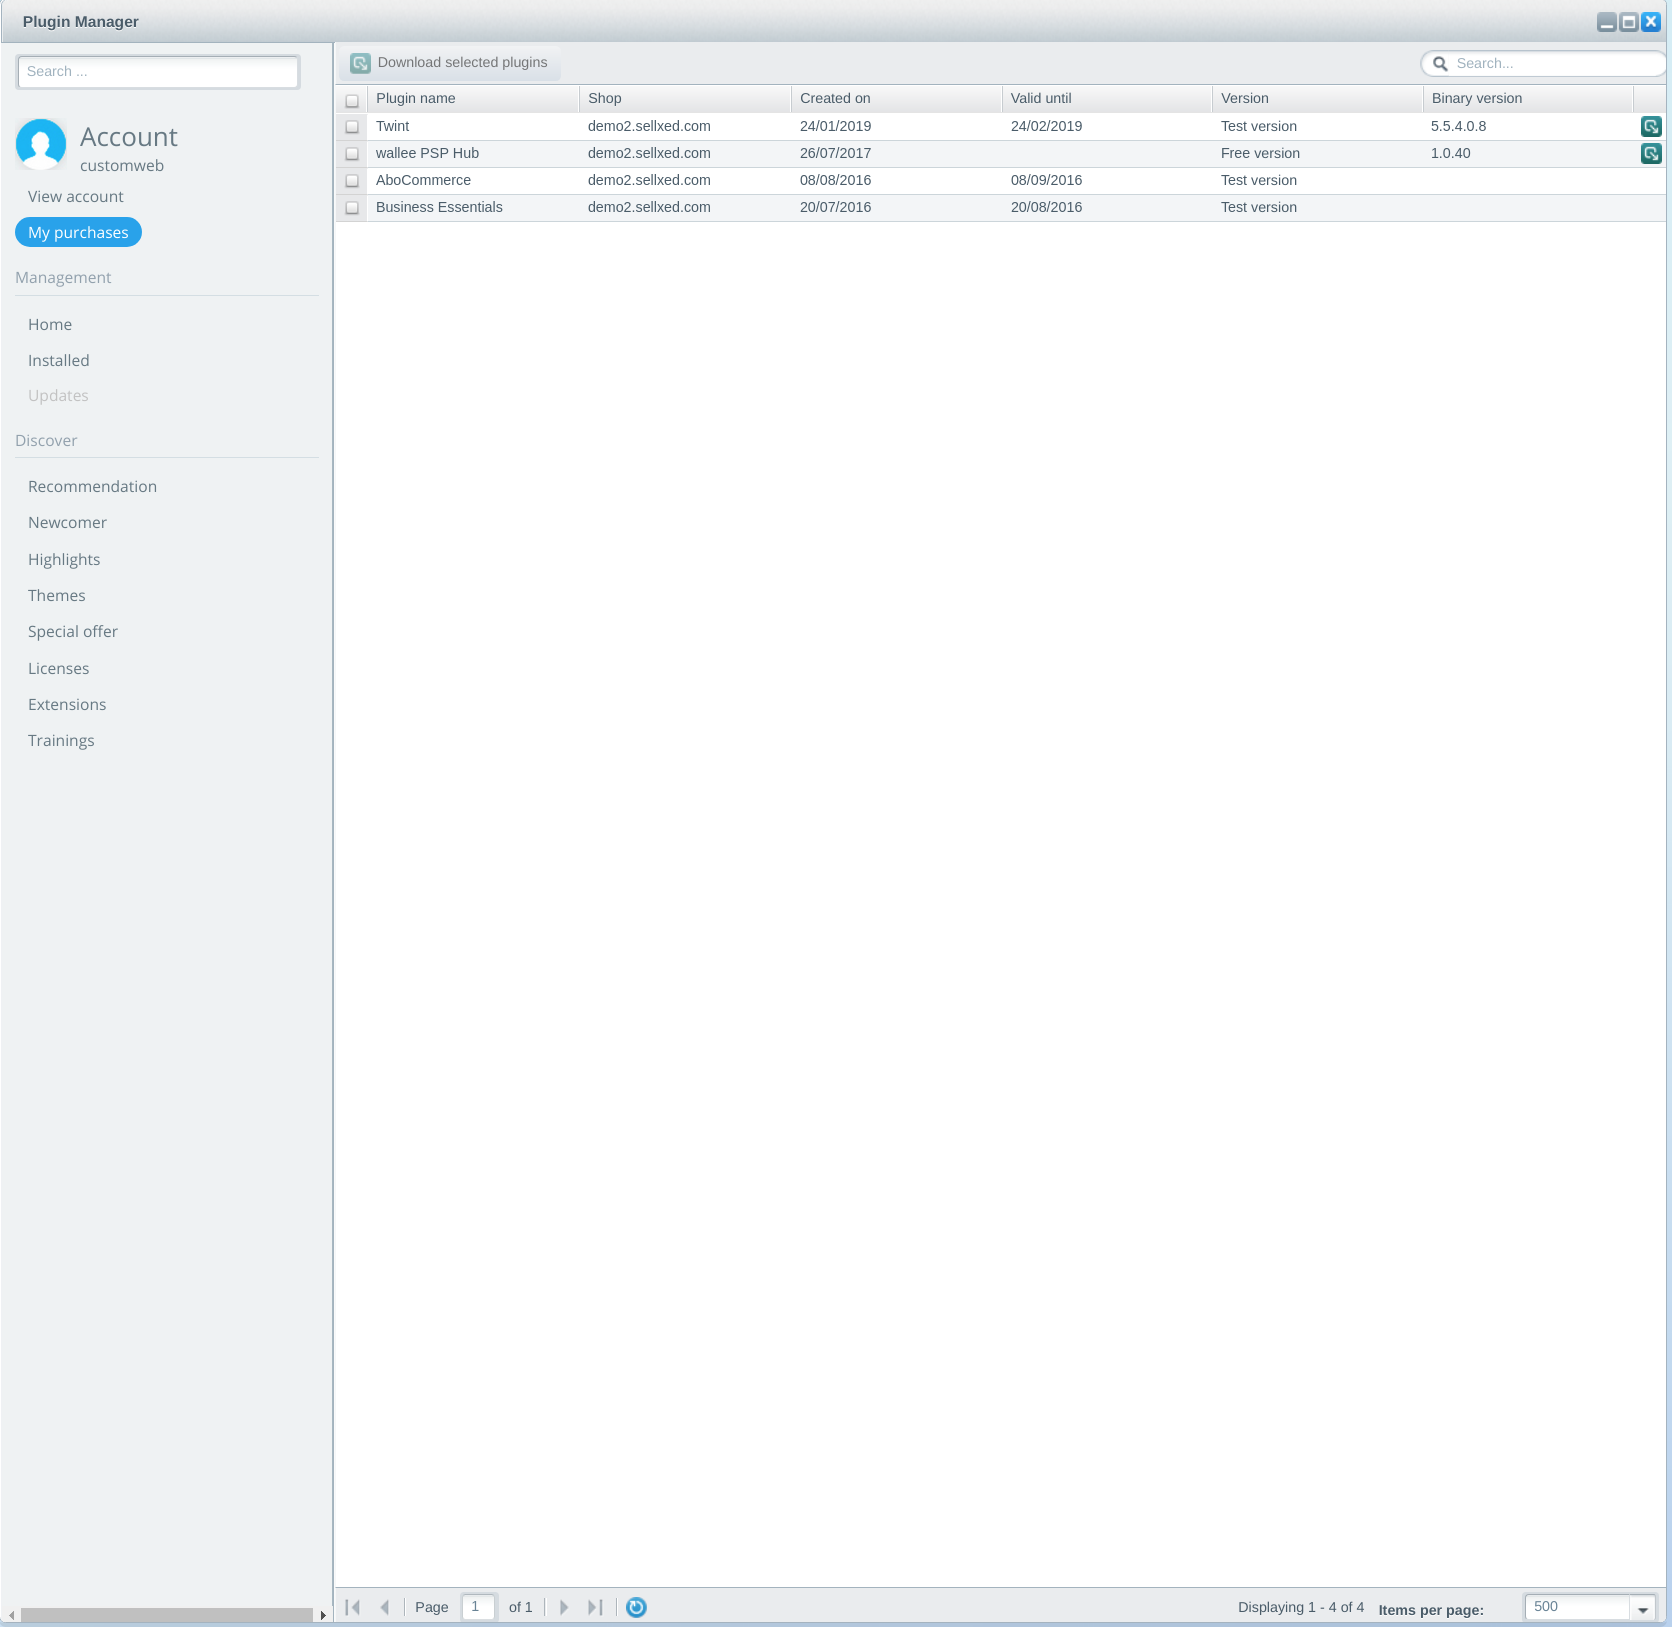The width and height of the screenshot is (1672, 1627).
Task: Open the View account link
Action: [76, 196]
